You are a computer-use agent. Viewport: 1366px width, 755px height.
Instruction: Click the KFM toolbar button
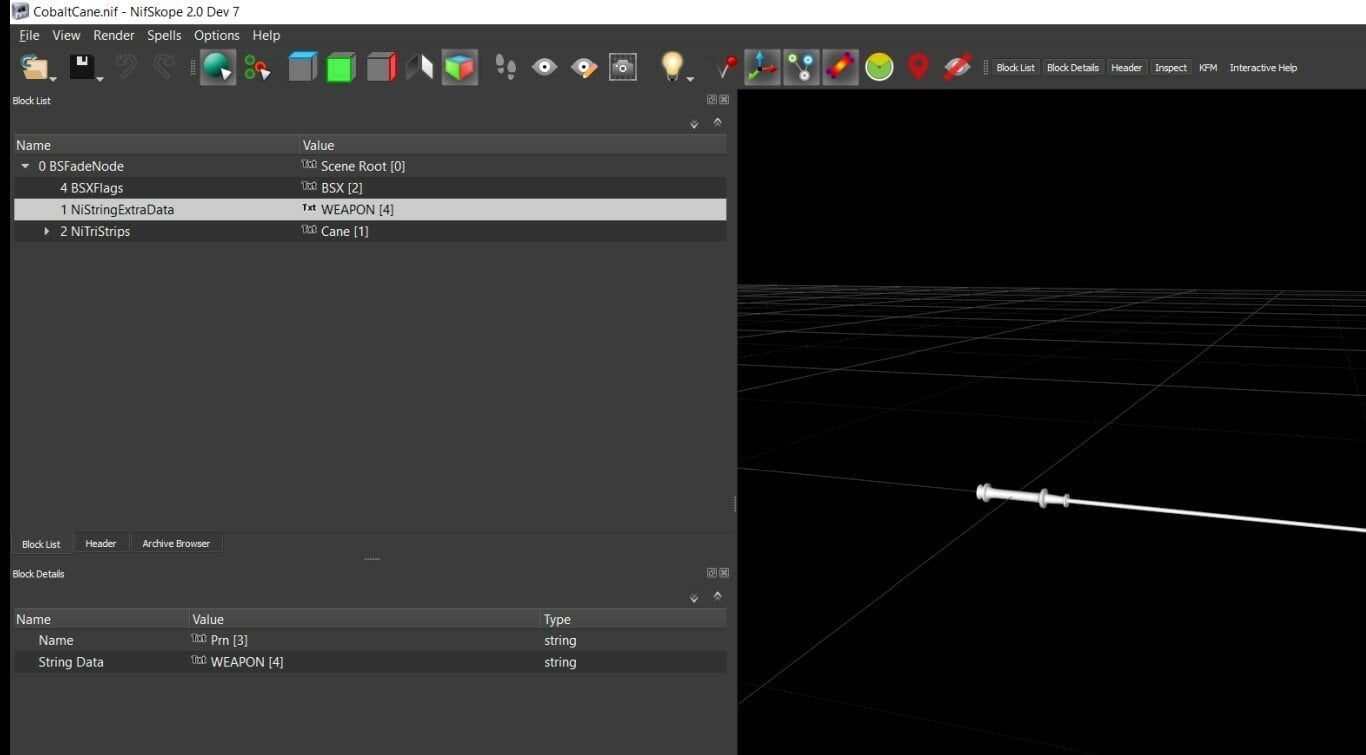click(1208, 67)
